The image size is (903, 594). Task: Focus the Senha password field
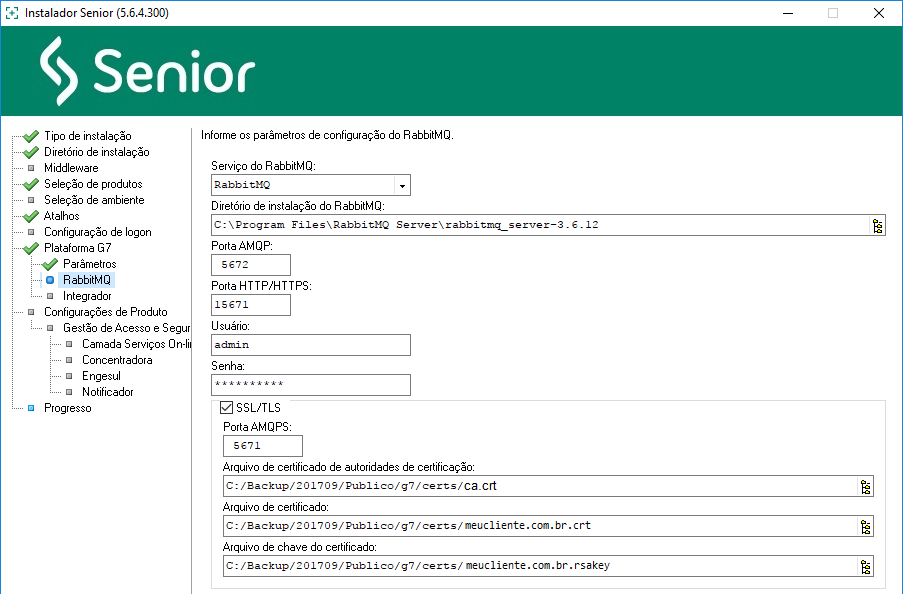[311, 385]
